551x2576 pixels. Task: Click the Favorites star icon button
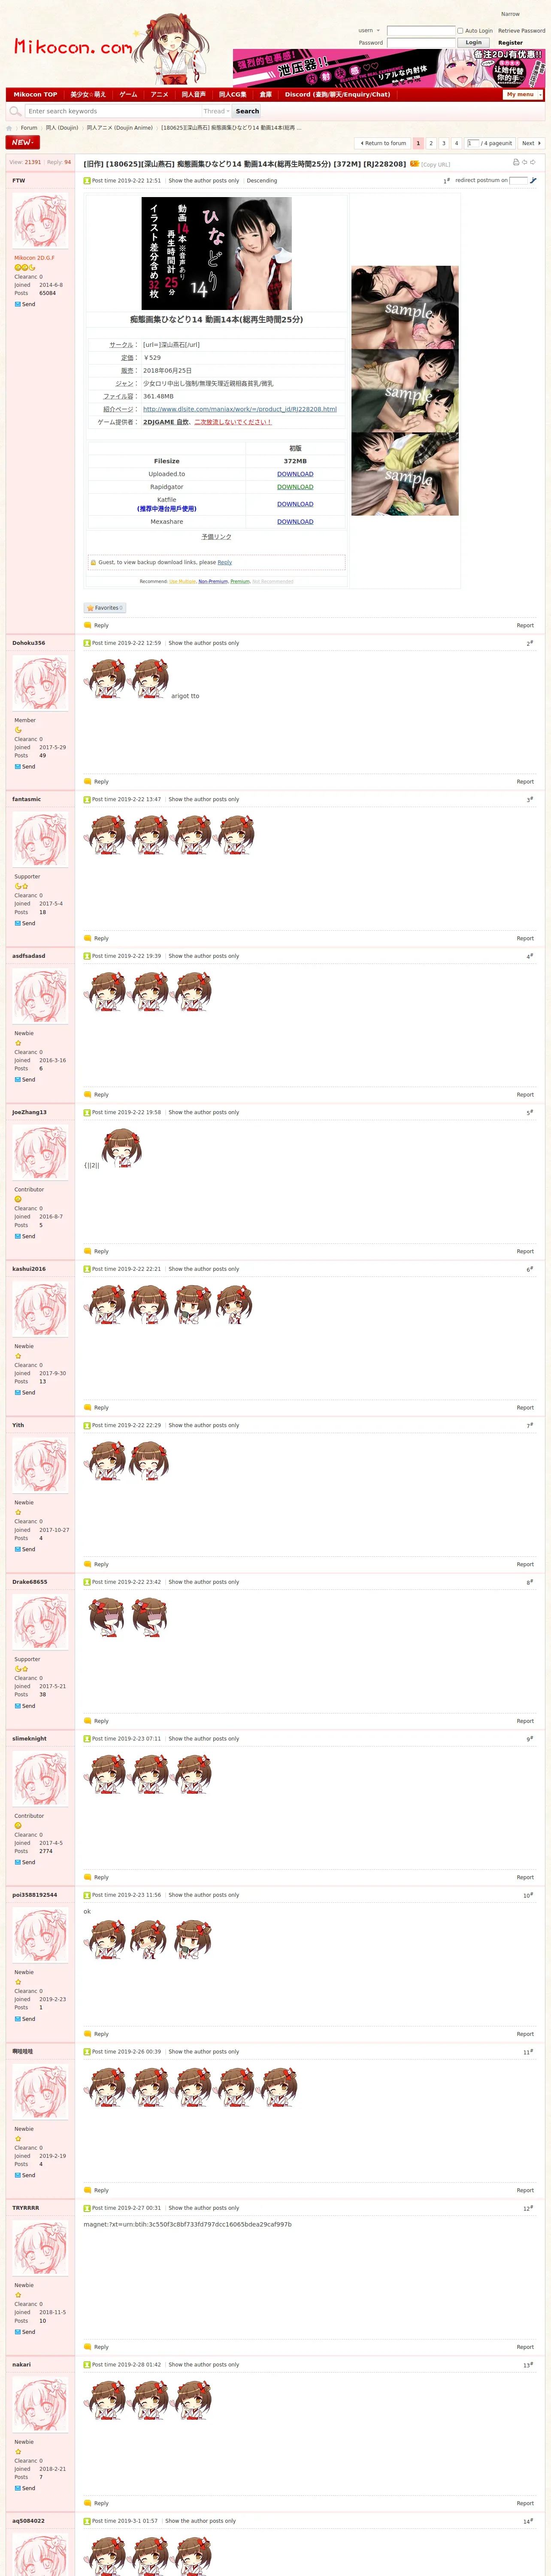point(105,608)
